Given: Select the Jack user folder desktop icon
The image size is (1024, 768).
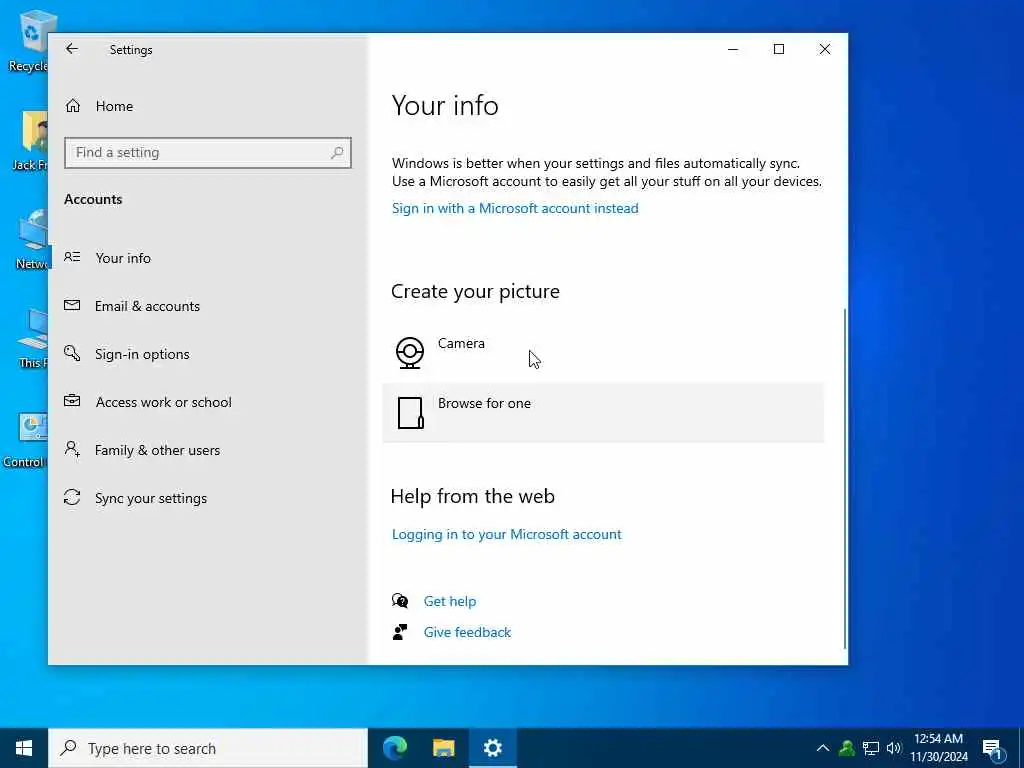Looking at the screenshot, I should [30, 141].
